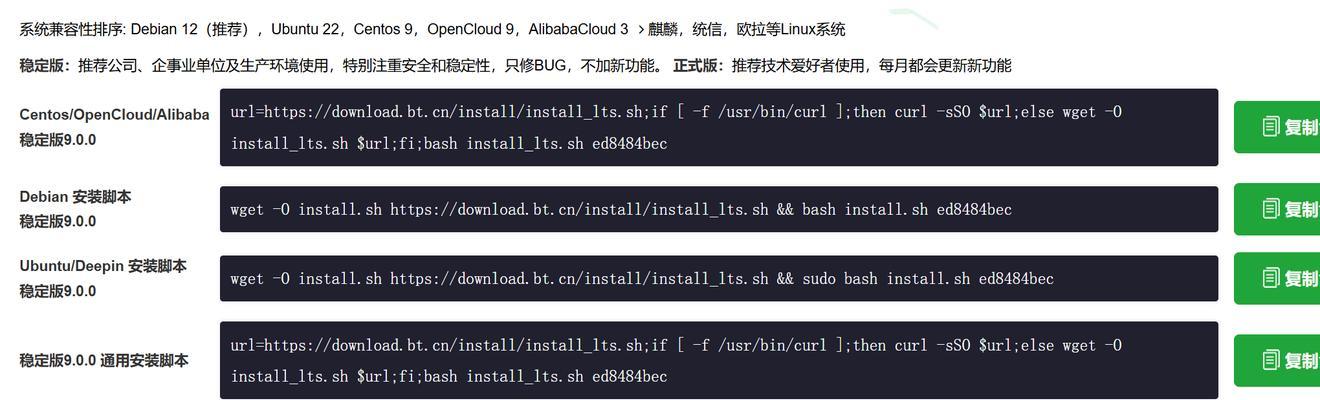Click copy icon for 通用安装脚本 command
Image resolution: width=1320 pixels, height=400 pixels.
pyautogui.click(x=1271, y=360)
